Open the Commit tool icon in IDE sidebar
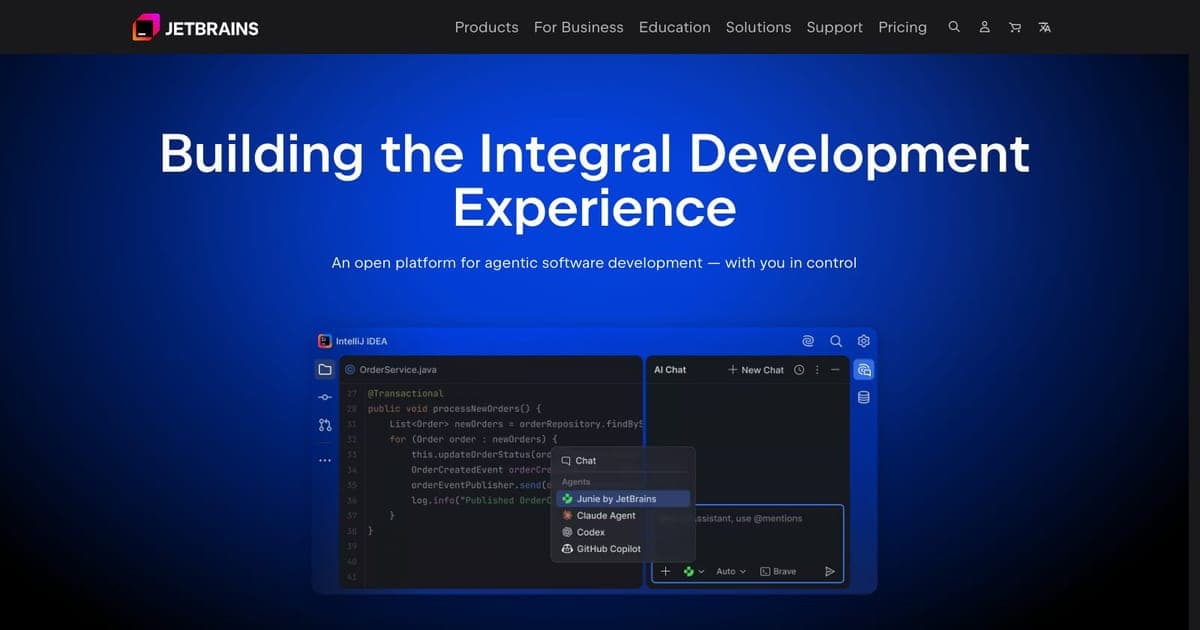The height and width of the screenshot is (630, 1200). click(x=325, y=397)
